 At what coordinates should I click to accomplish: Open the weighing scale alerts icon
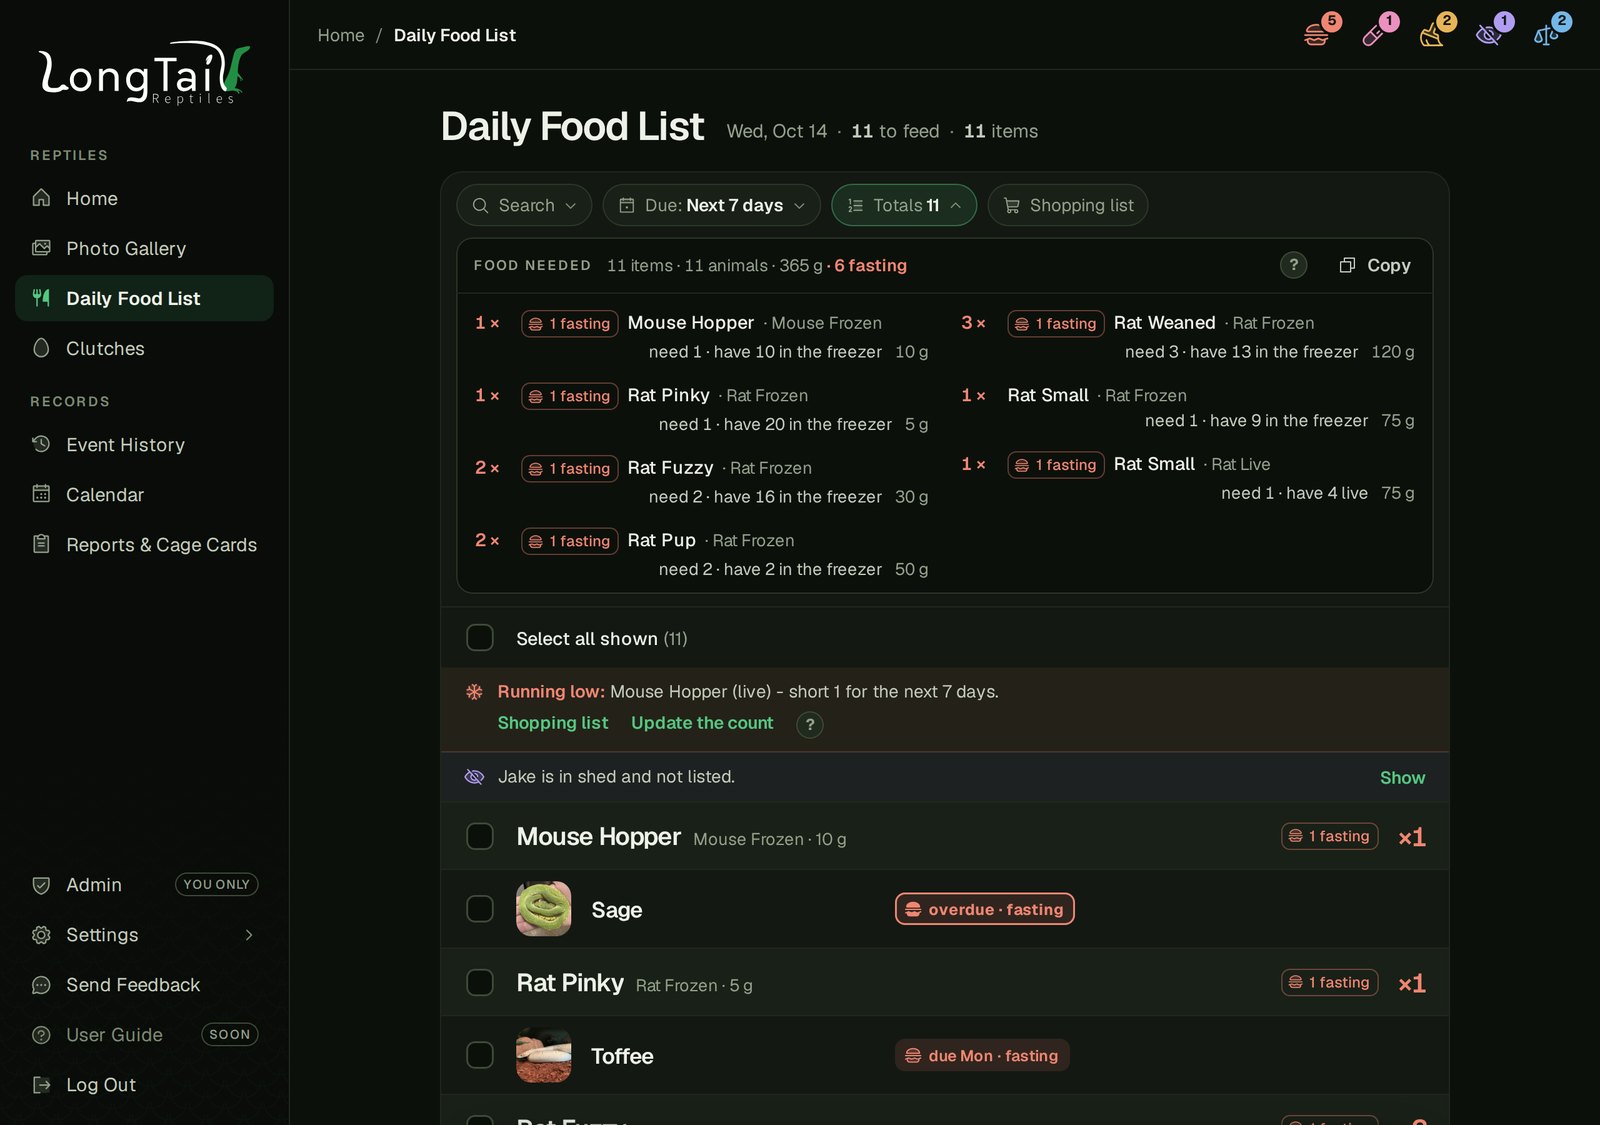pyautogui.click(x=1547, y=35)
